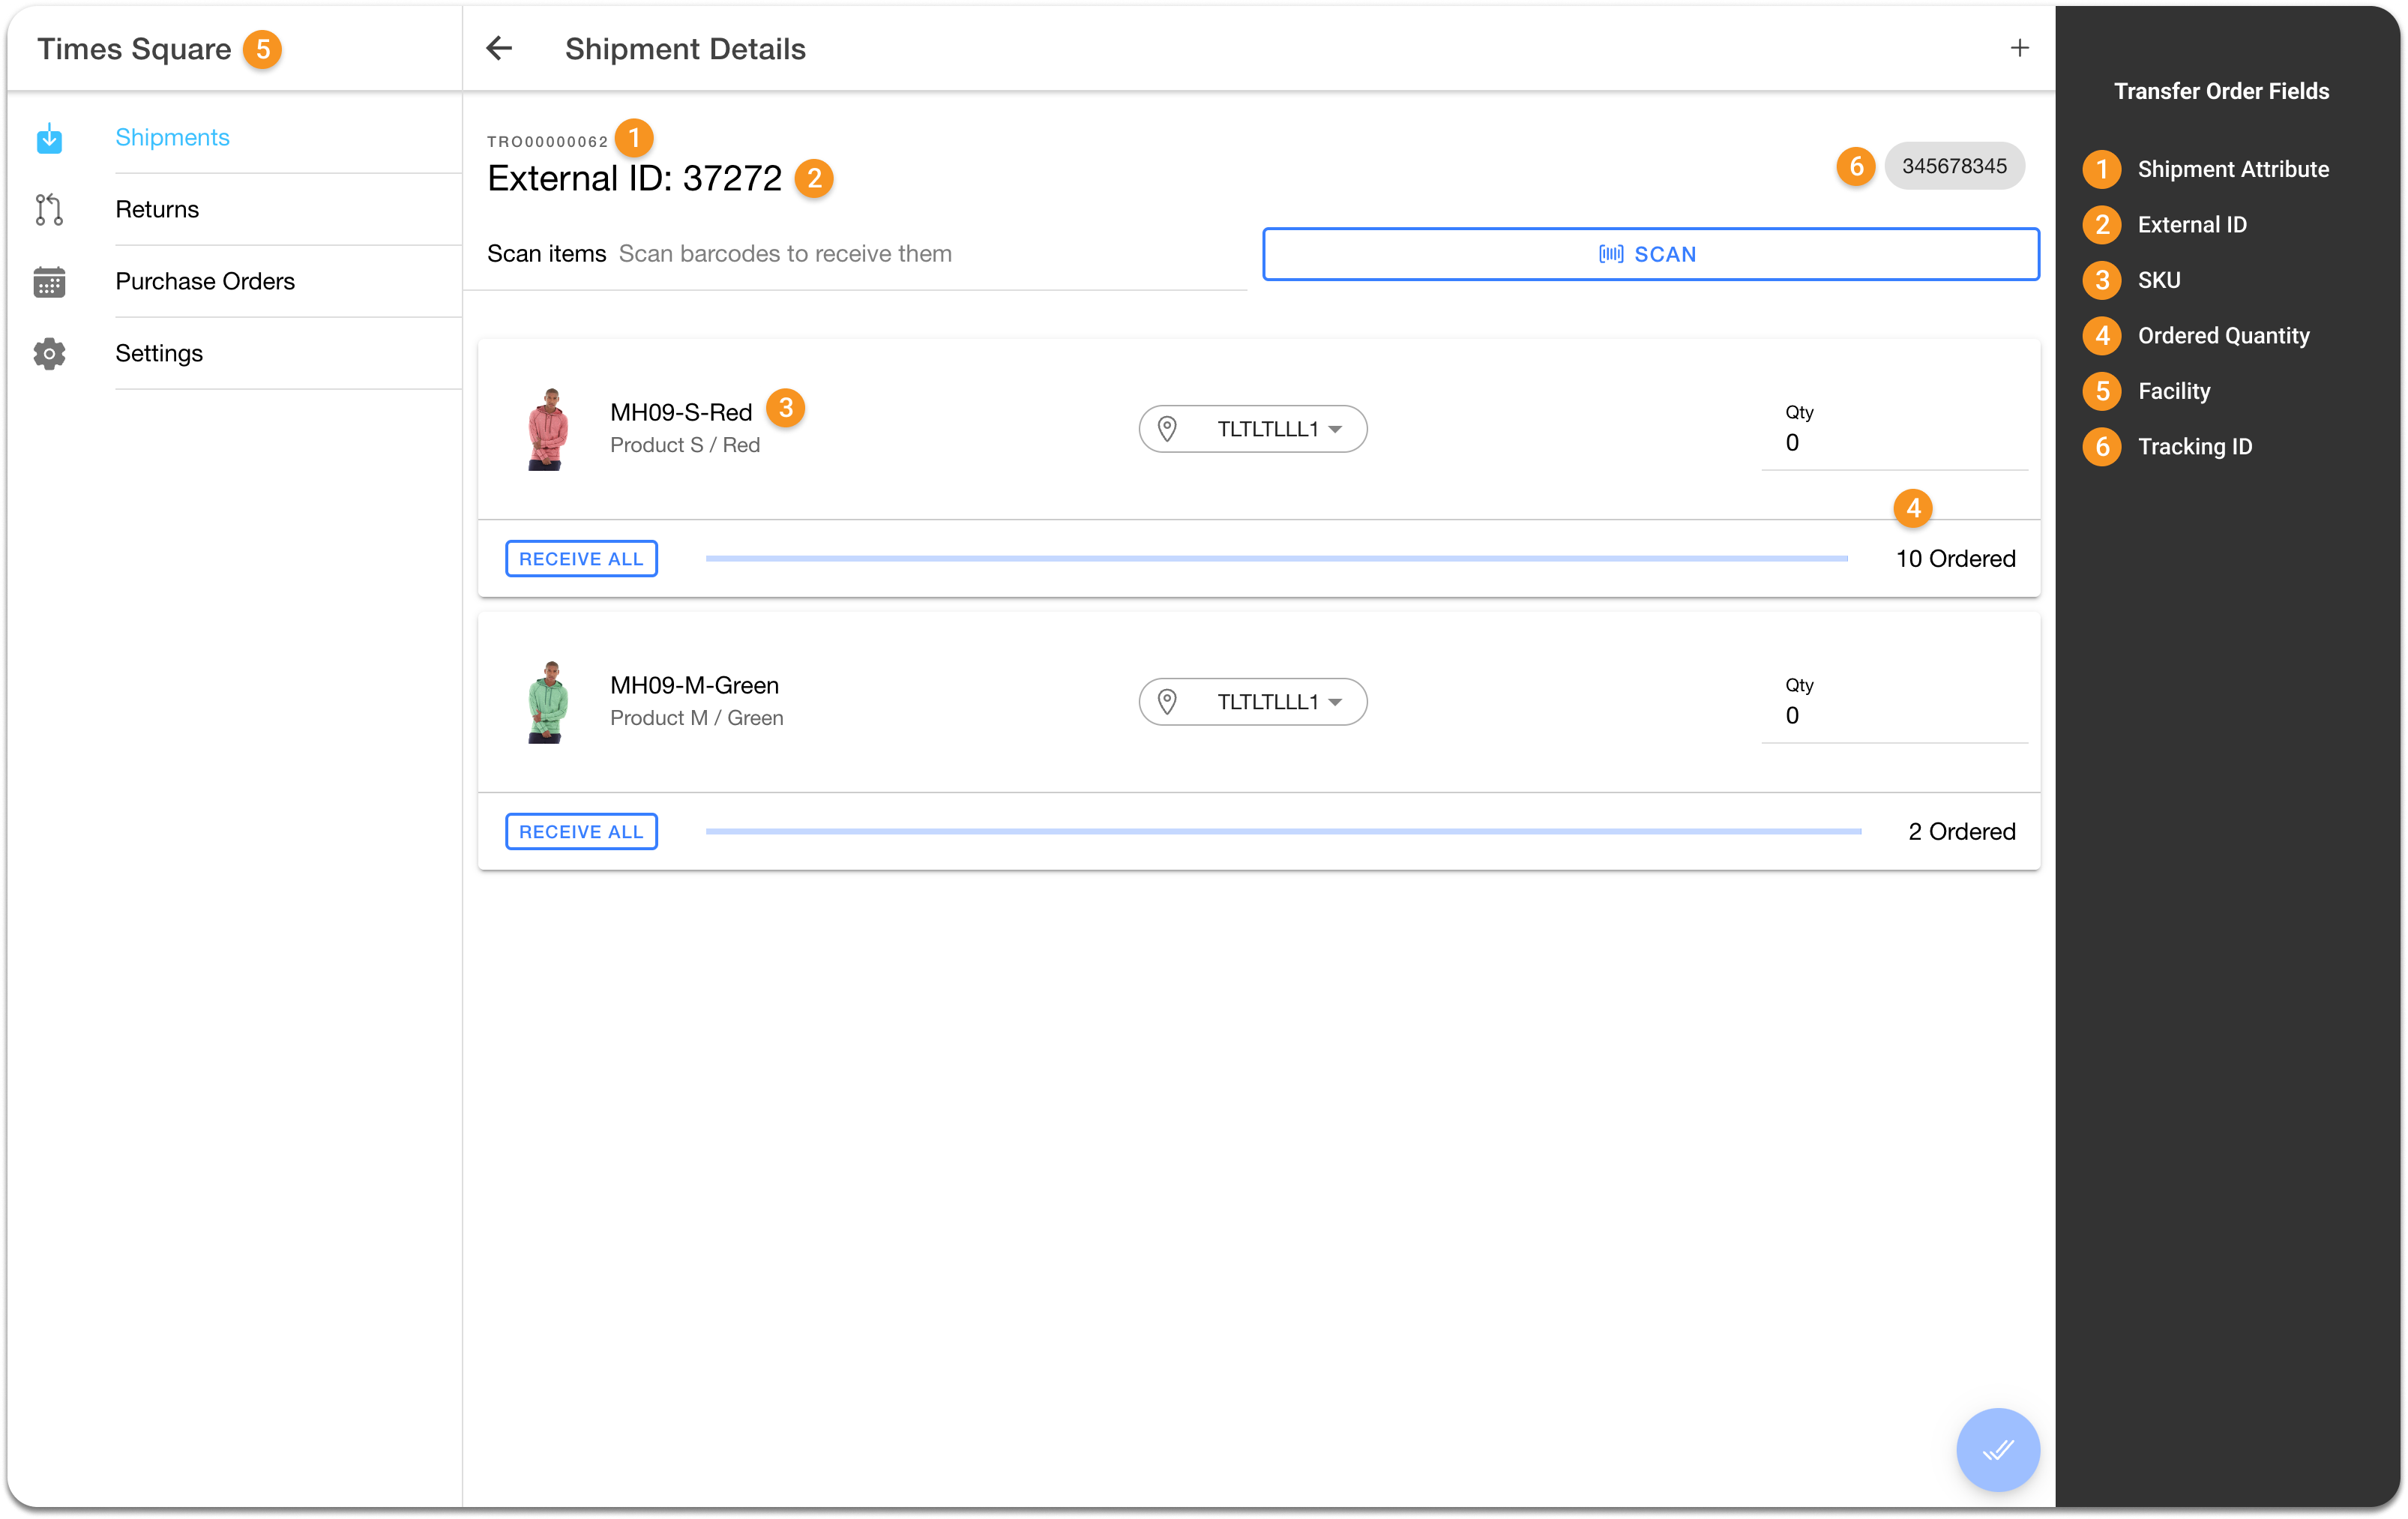Expand location dropdown for MH09-M-Green
The image size is (2408, 1519).
1334,702
